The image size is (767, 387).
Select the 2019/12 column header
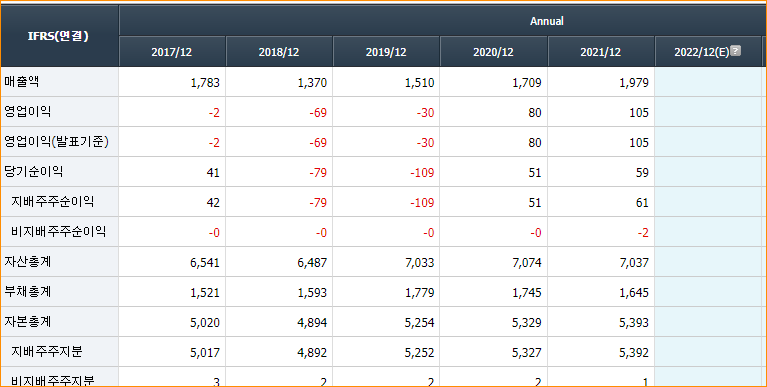386,52
